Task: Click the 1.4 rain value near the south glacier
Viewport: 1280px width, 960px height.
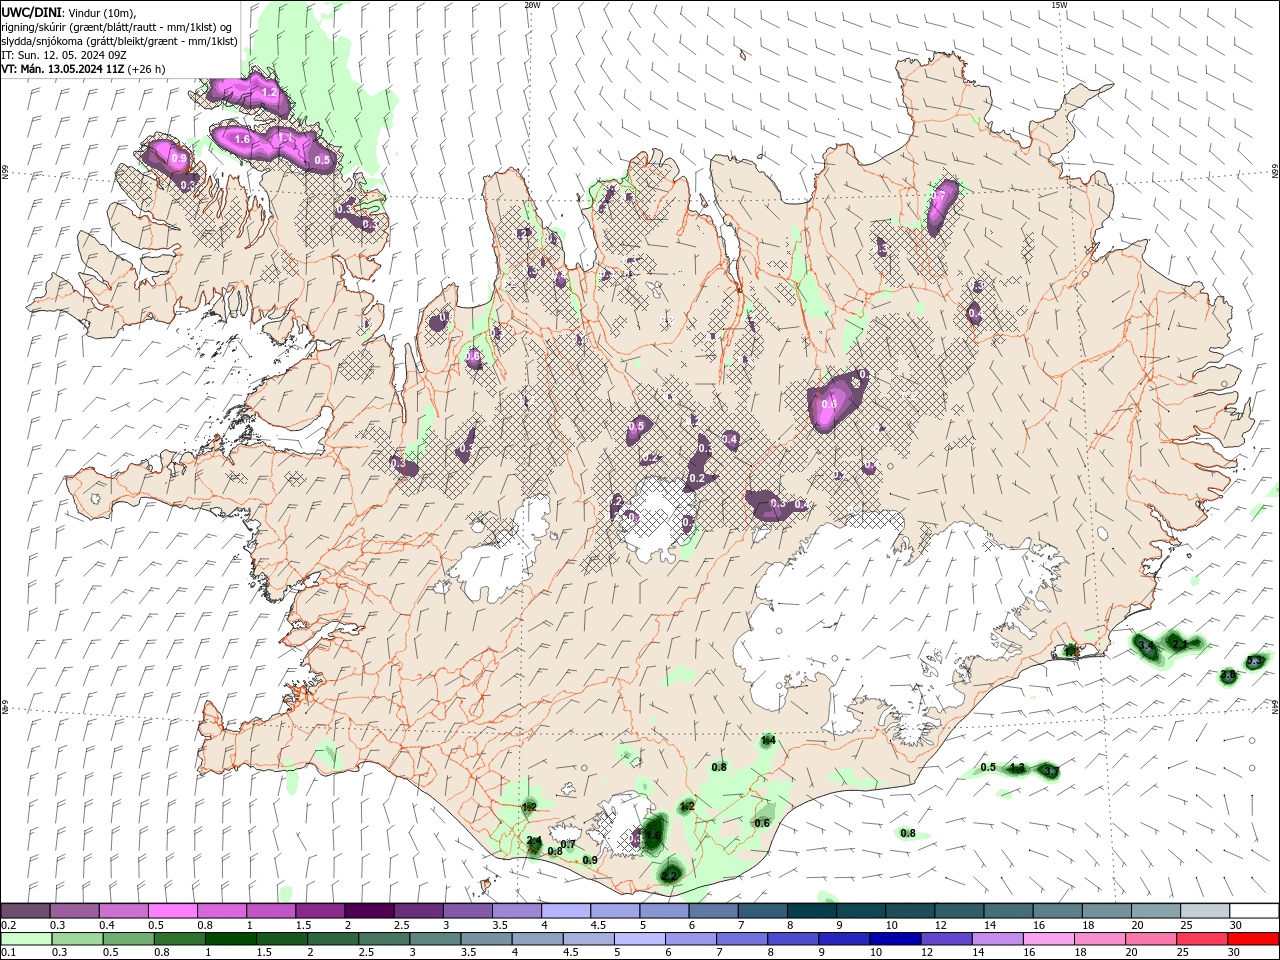Action: [768, 741]
